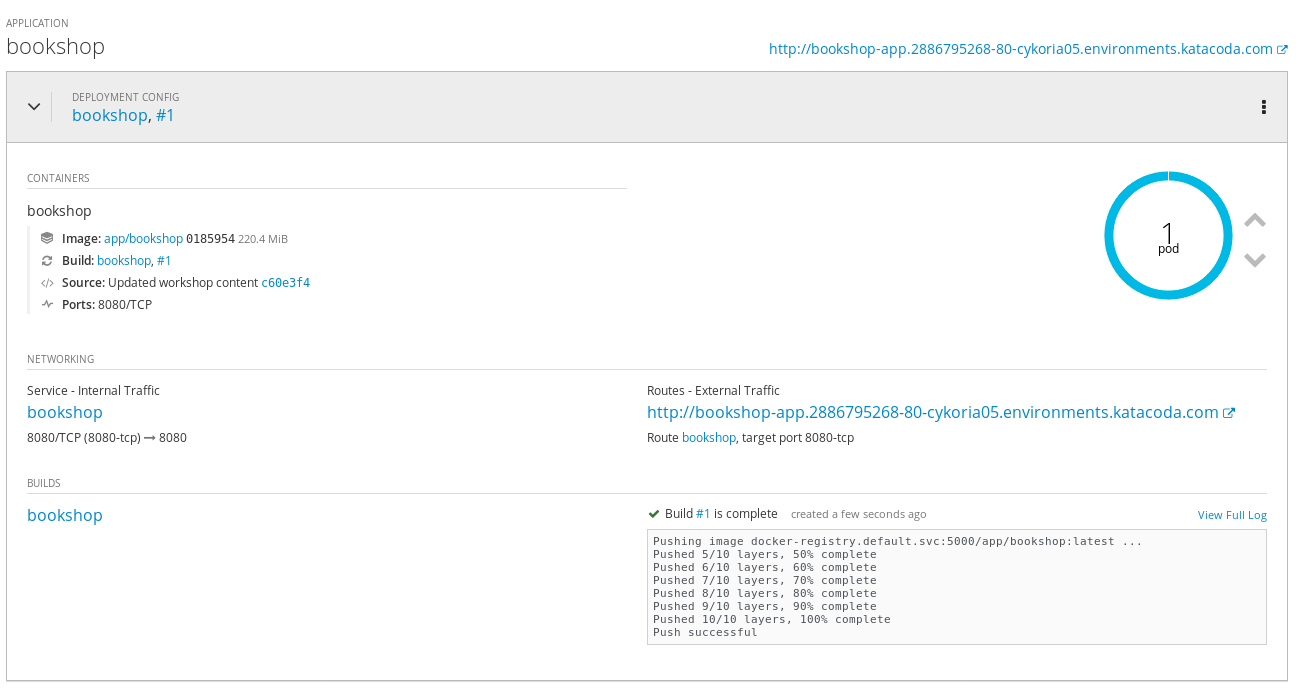The image size is (1305, 697).
Task: Open Build #1 link in build status
Action: [703, 514]
